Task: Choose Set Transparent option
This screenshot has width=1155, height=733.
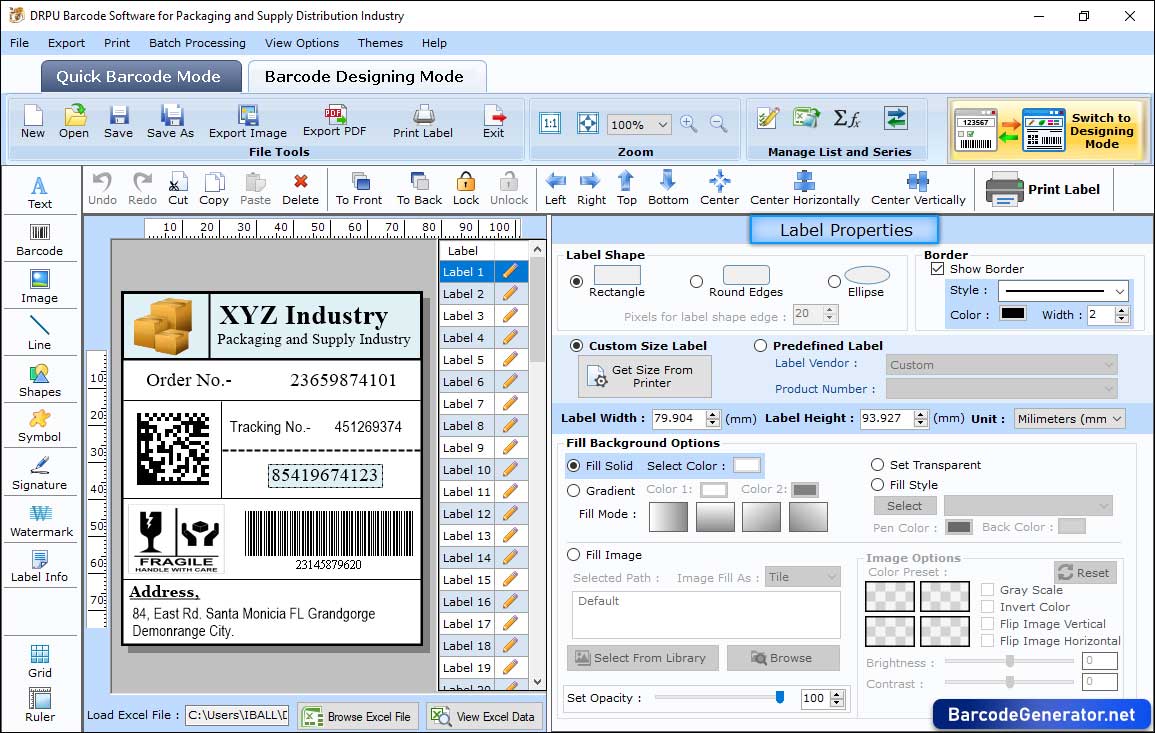Action: pyautogui.click(x=877, y=465)
